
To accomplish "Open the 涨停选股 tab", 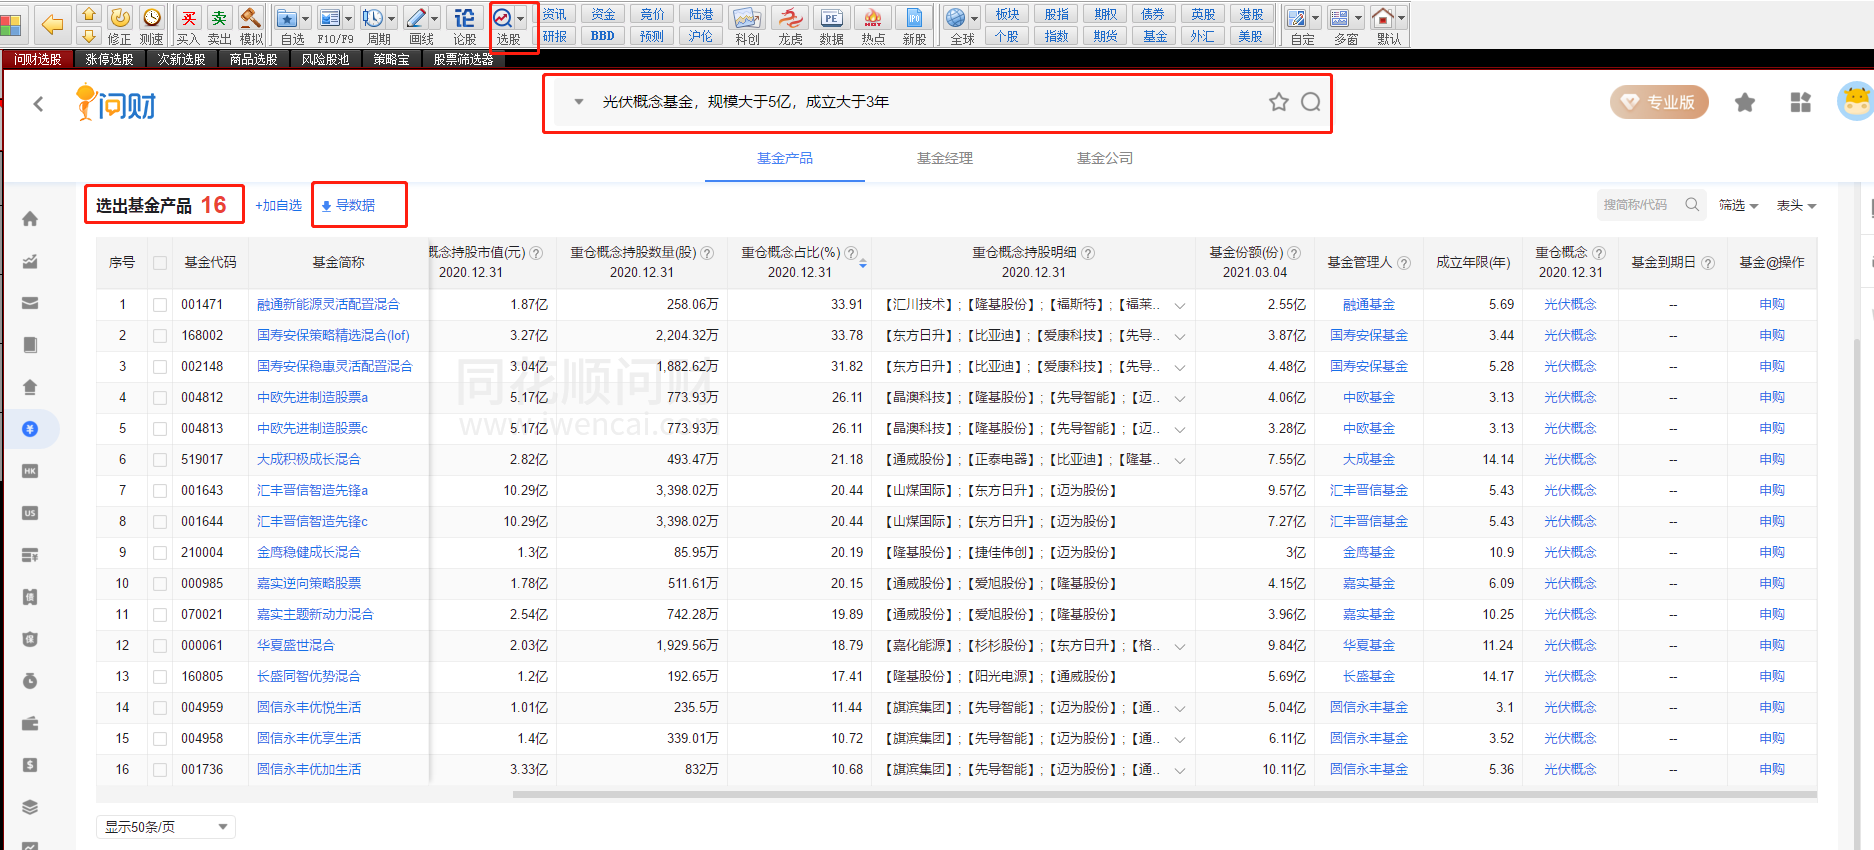I will point(109,60).
